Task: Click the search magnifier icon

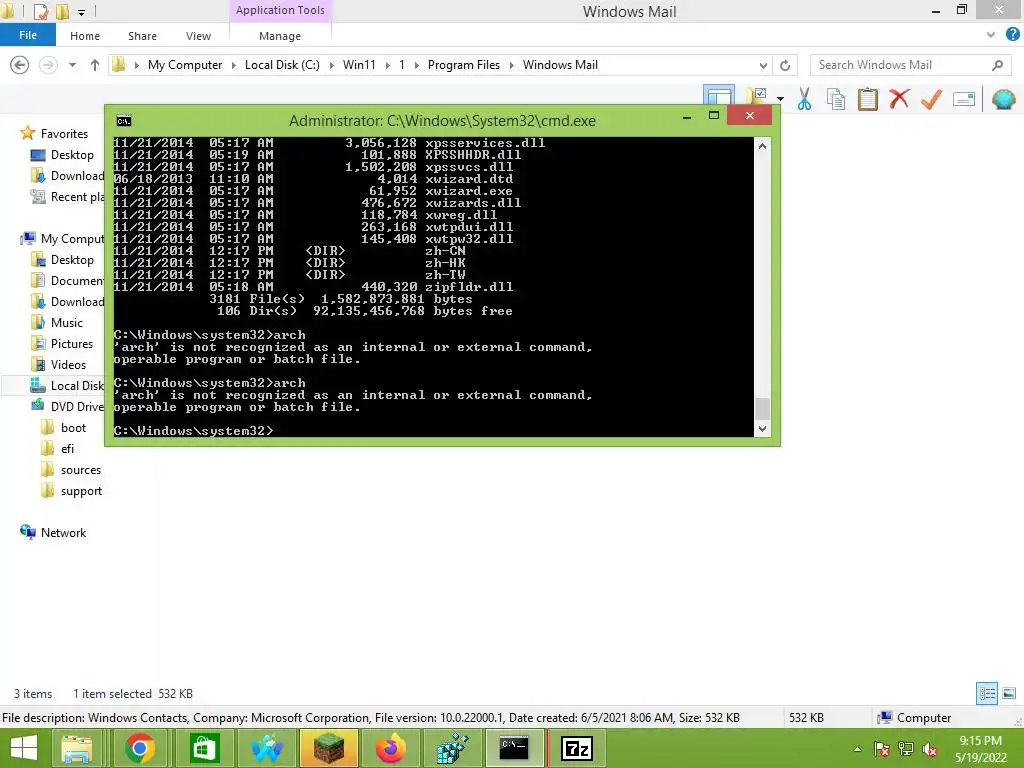Action: coord(997,65)
